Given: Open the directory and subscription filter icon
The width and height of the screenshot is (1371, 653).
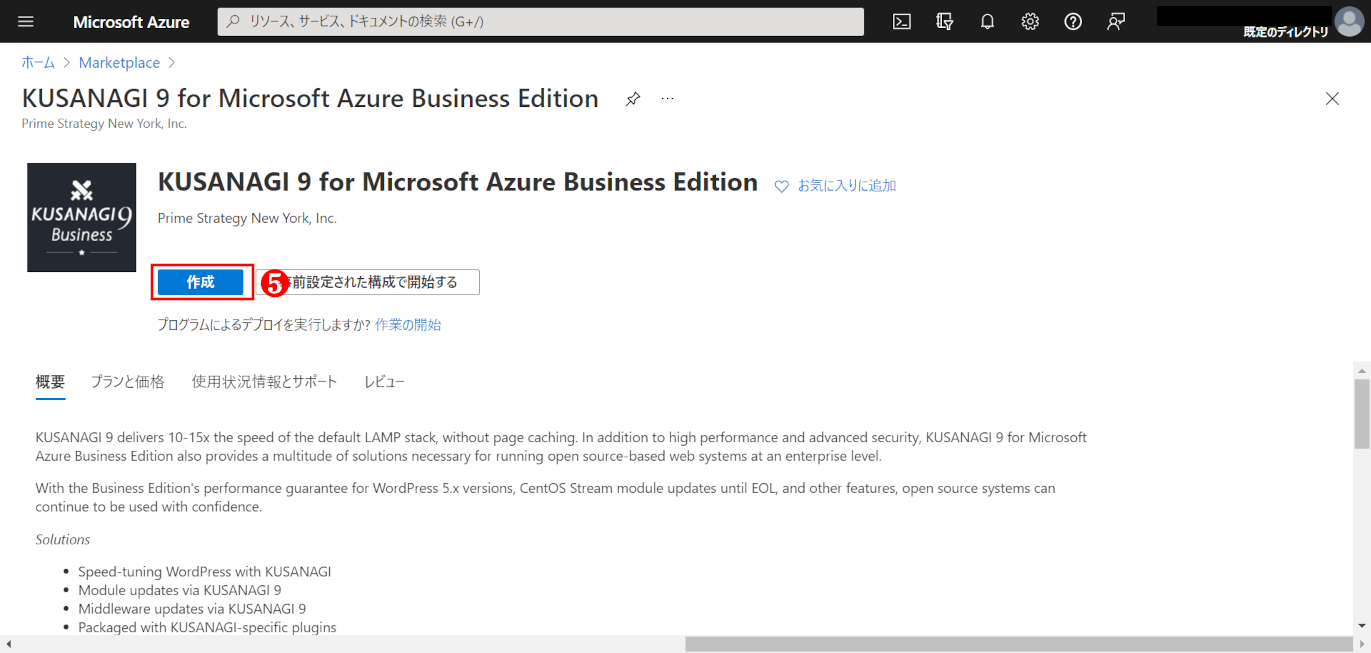Looking at the screenshot, I should (945, 21).
